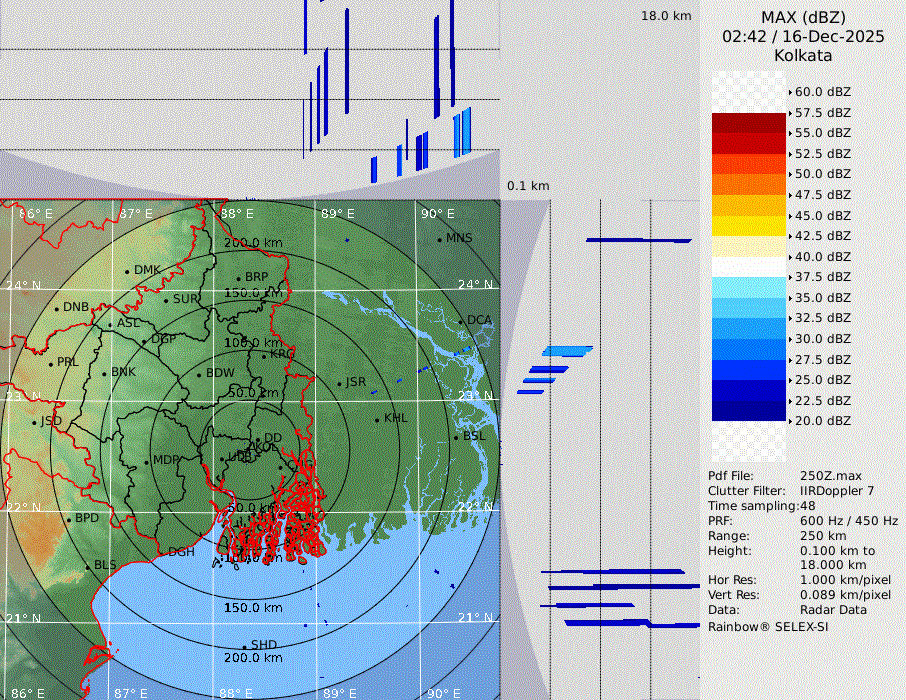Click the BPD station marker
The width and height of the screenshot is (906, 700).
click(x=69, y=519)
